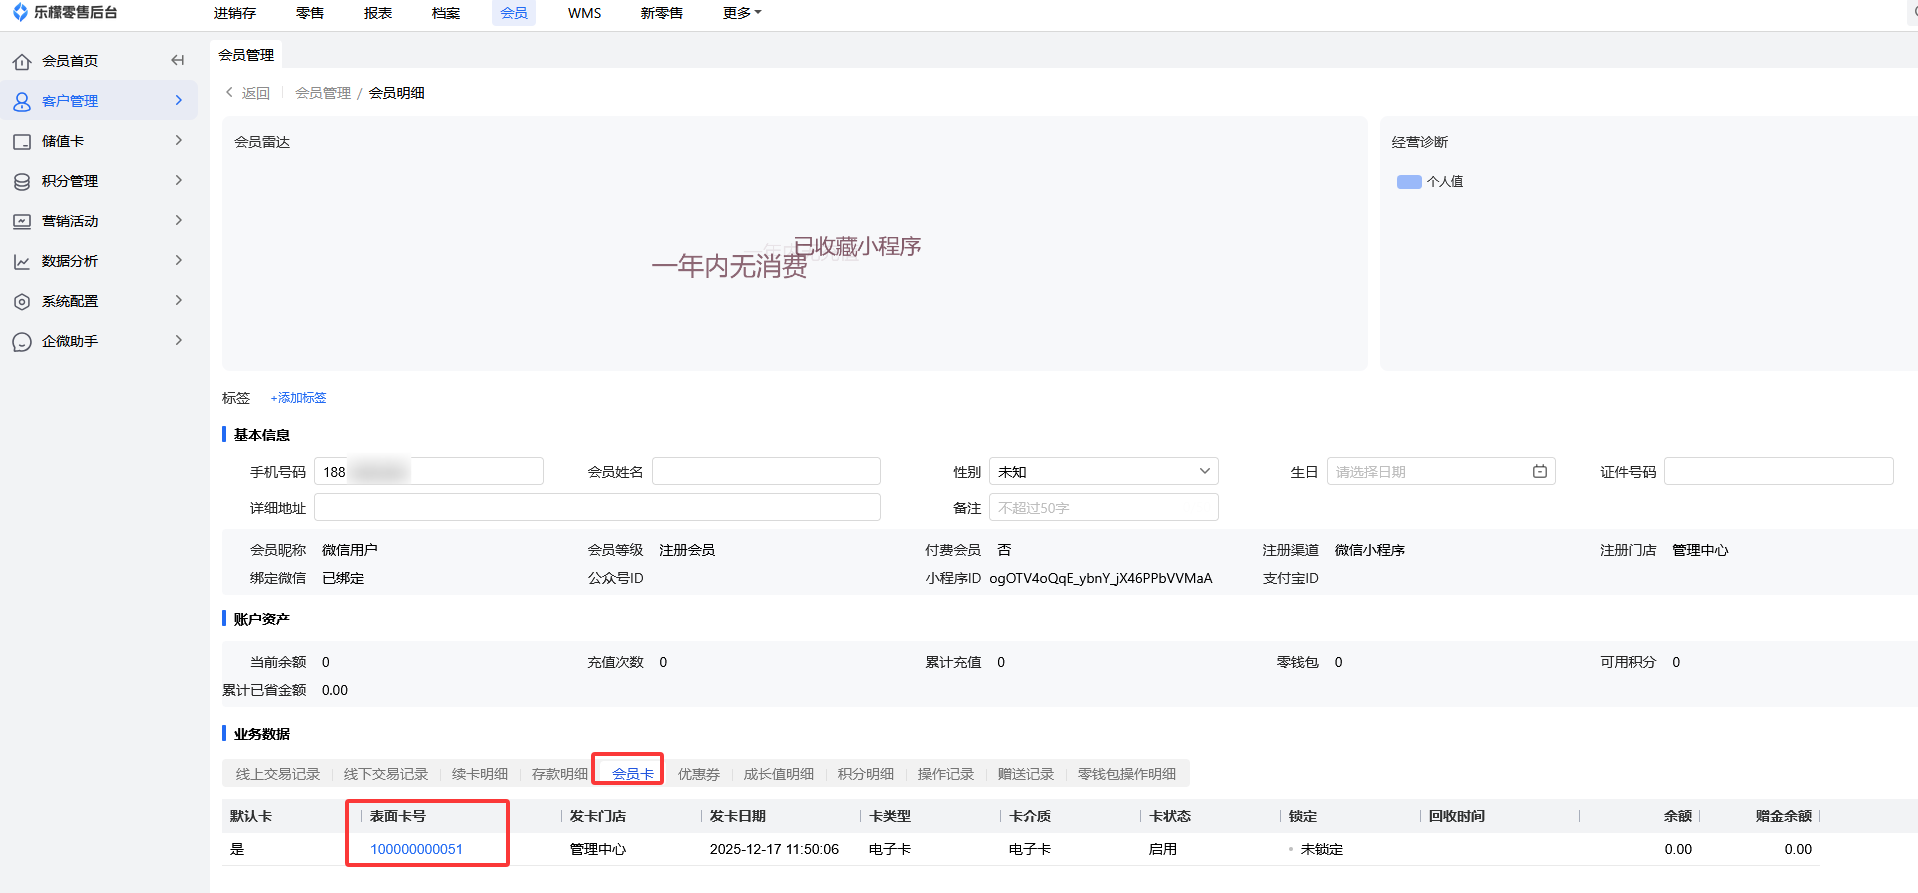The width and height of the screenshot is (1918, 893).
Task: Expand the 客户管理 sidebar section
Action: pos(178,101)
